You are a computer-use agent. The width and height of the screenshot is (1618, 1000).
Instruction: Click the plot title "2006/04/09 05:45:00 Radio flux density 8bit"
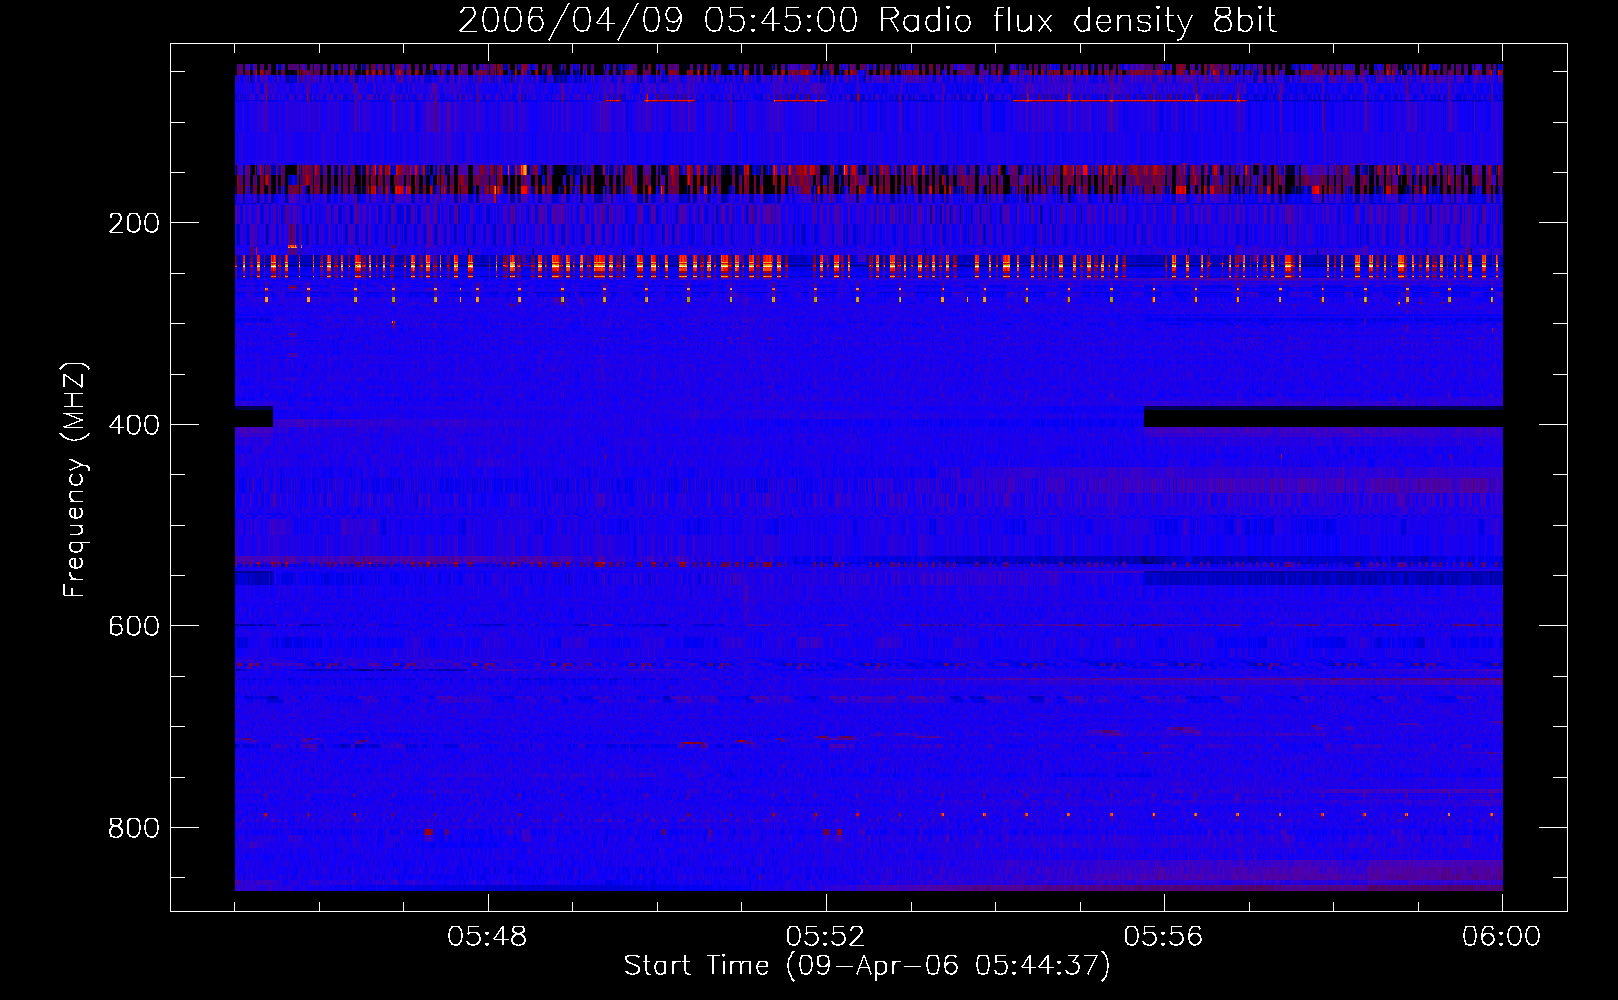[868, 21]
